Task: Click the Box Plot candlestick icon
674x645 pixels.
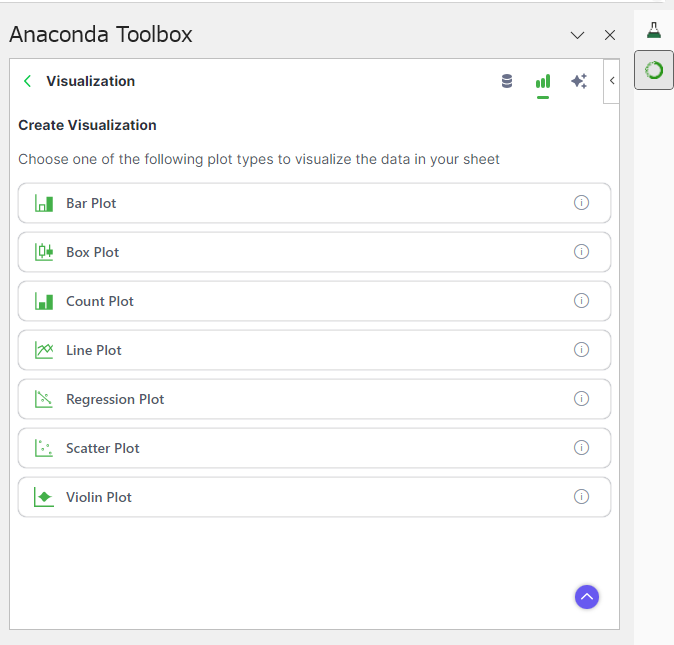Action: coord(44,252)
